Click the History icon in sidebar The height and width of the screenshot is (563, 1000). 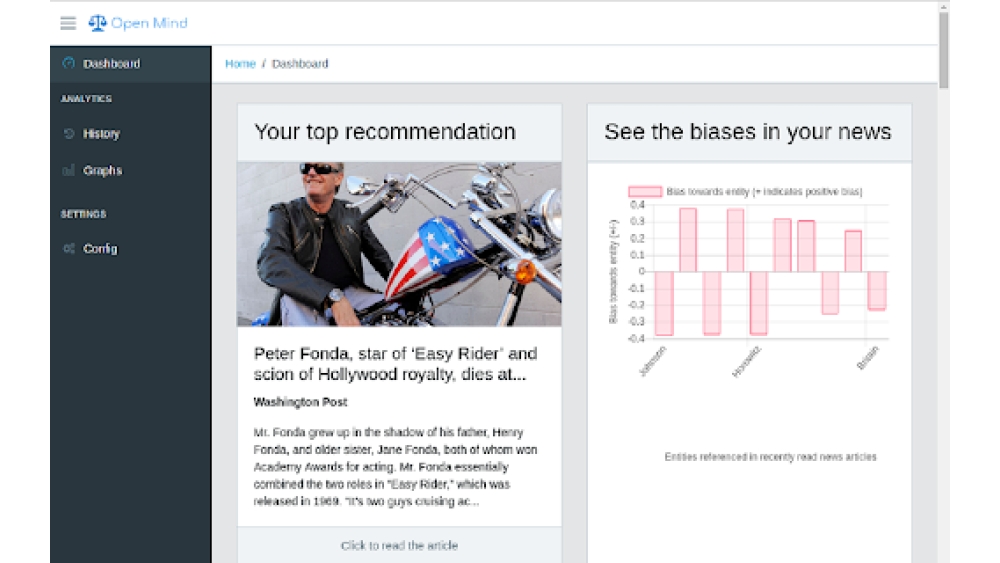(x=68, y=134)
